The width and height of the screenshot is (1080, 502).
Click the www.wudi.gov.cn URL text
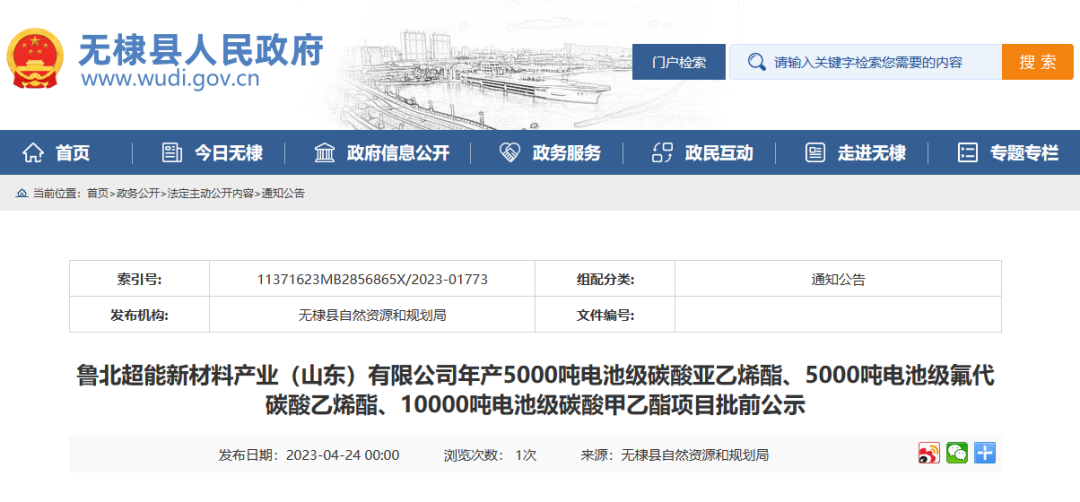[170, 80]
